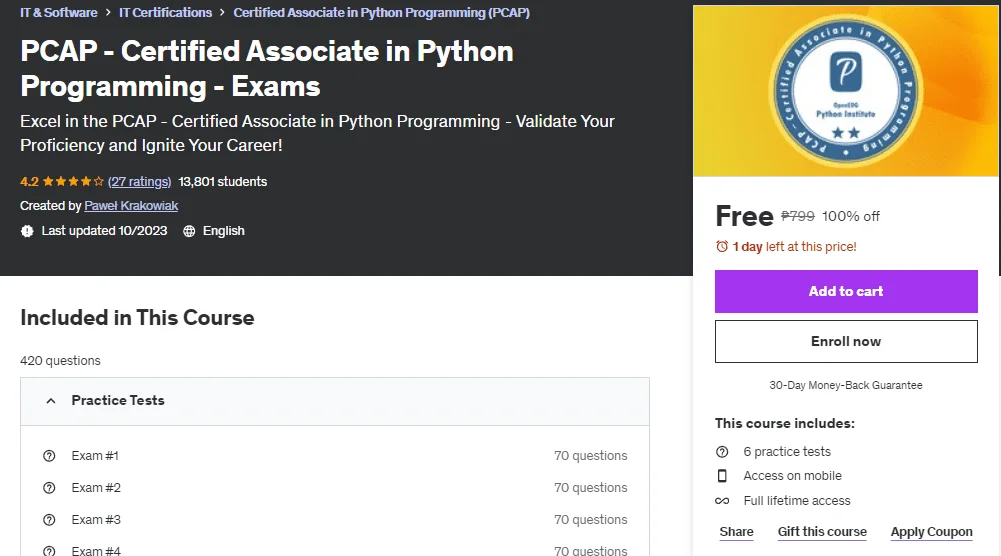Click the infinity lifetime access icon
Image resolution: width=1001 pixels, height=556 pixels.
(x=722, y=501)
